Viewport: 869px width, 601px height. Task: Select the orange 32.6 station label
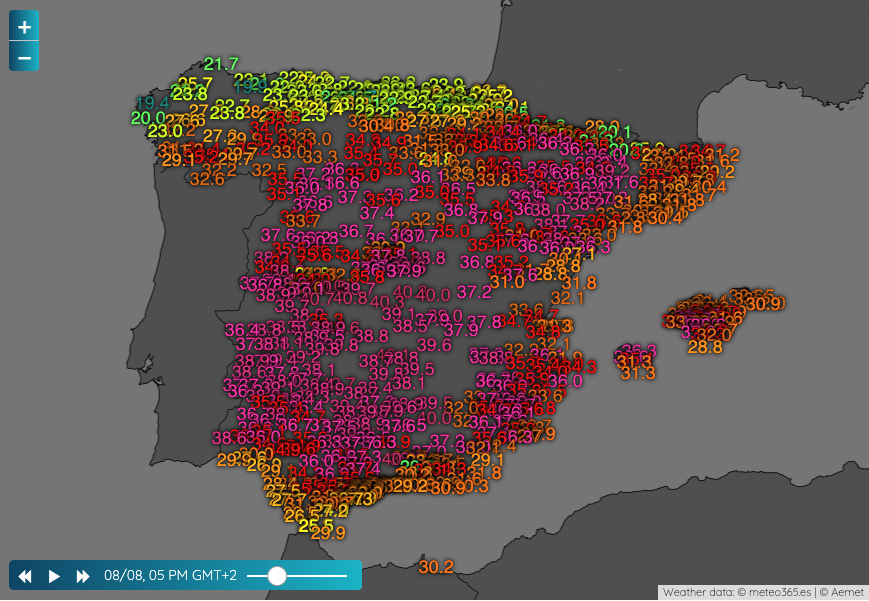[x=207, y=179]
